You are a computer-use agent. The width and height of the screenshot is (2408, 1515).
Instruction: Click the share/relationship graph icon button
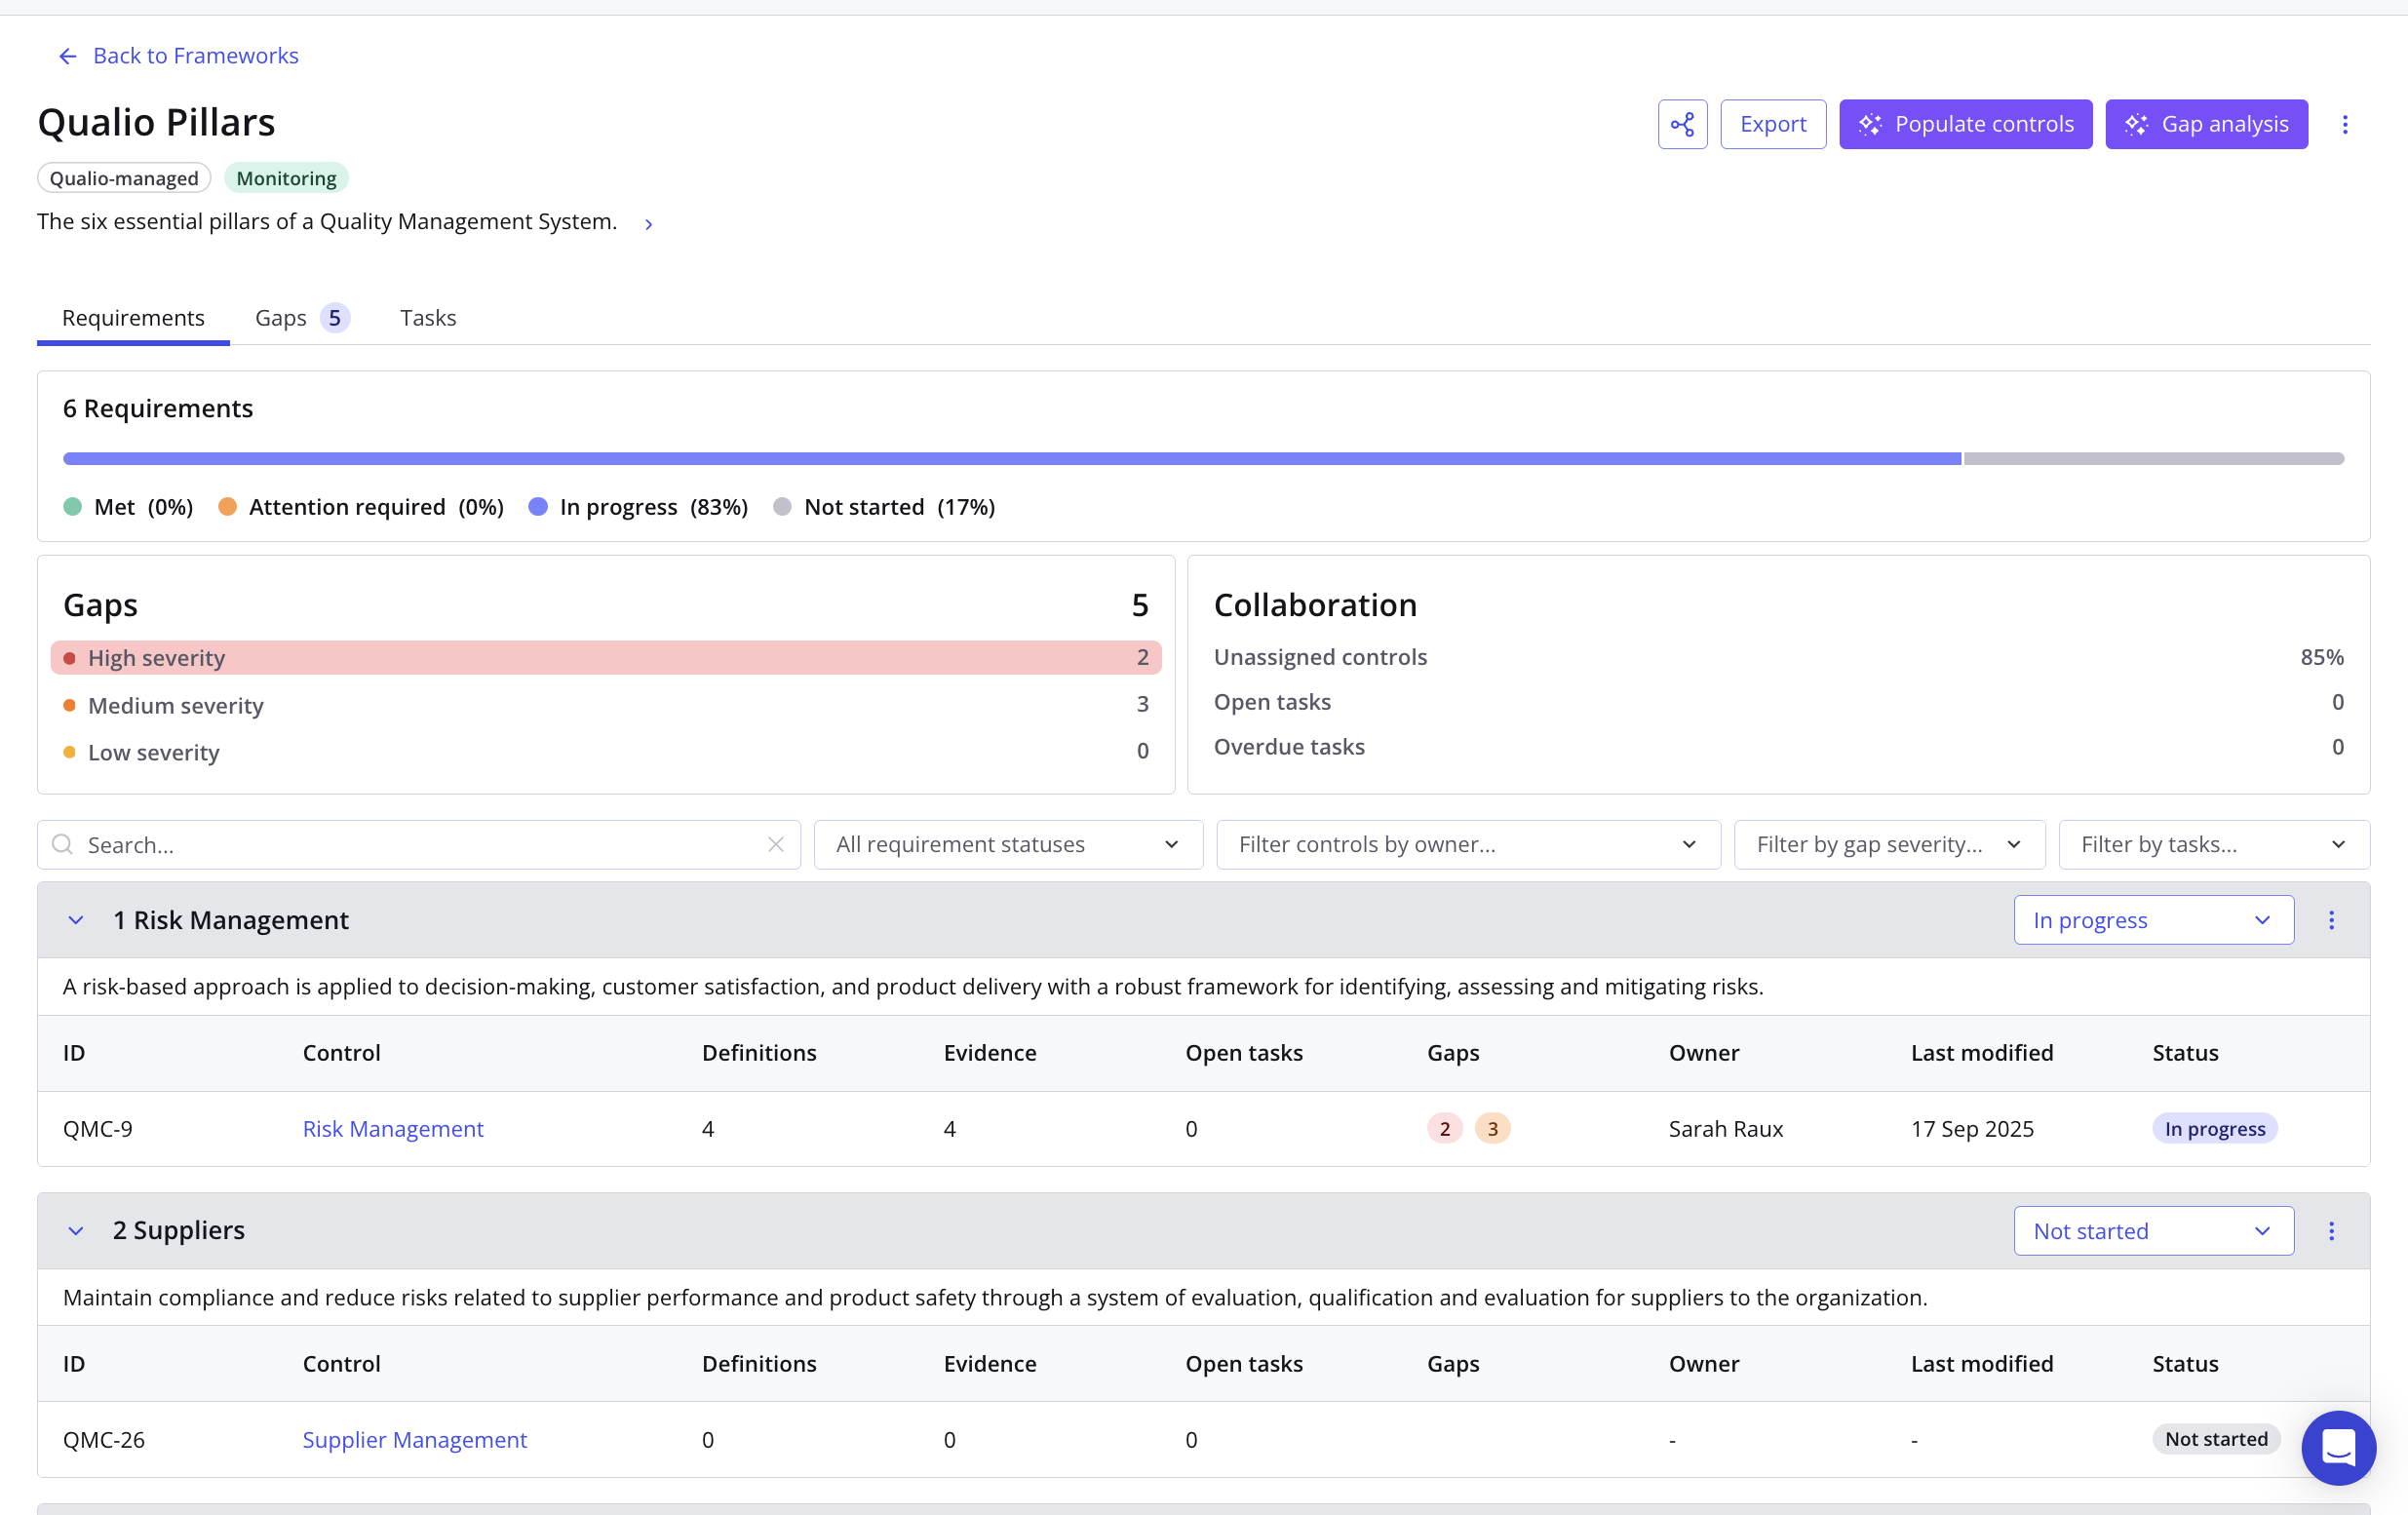click(x=1682, y=124)
